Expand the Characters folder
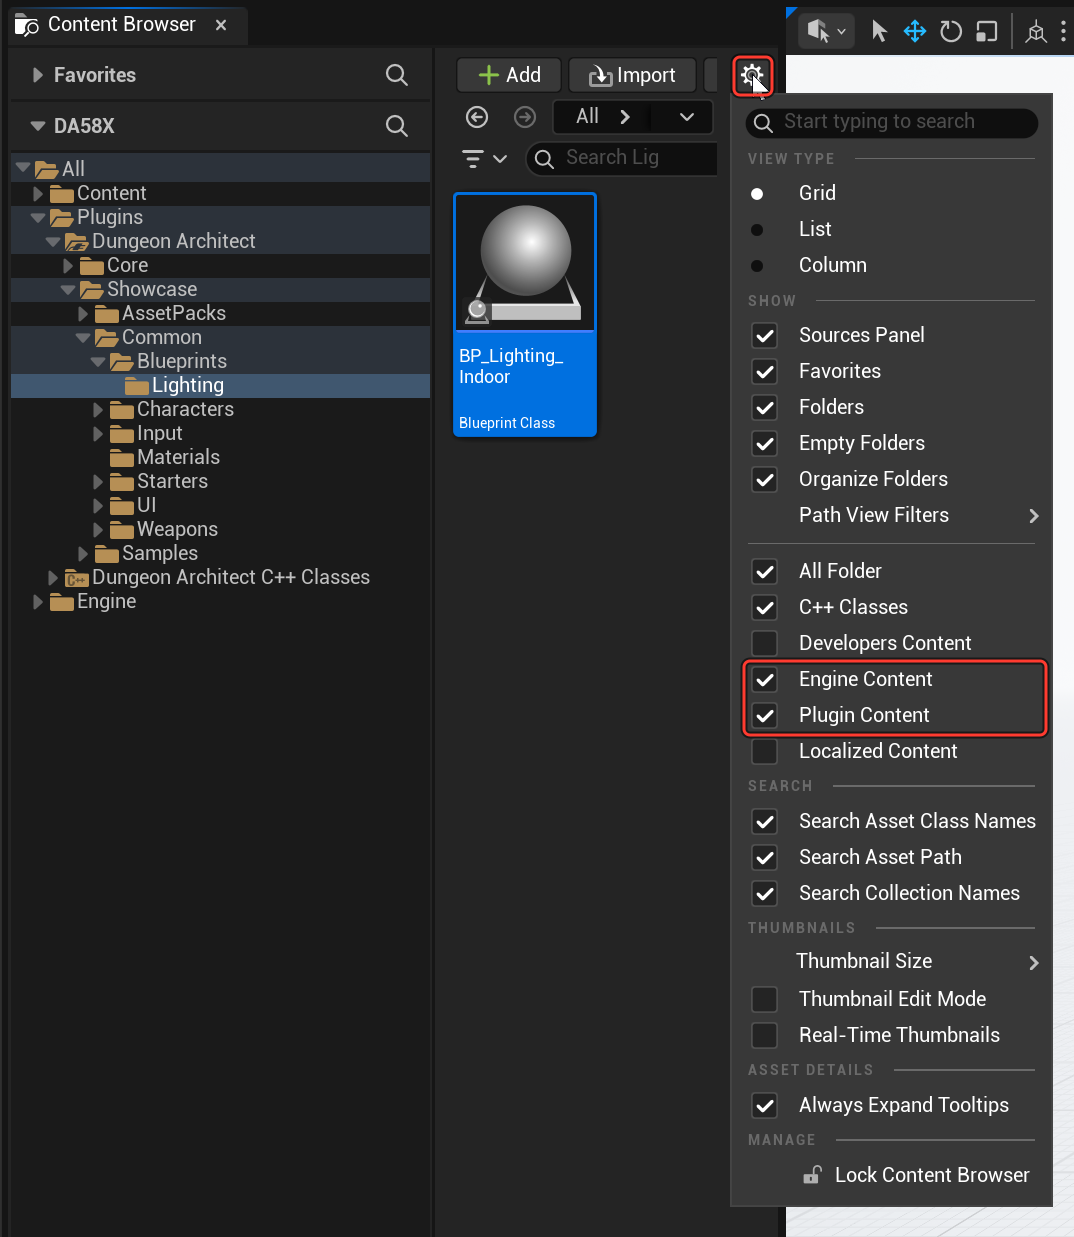Image resolution: width=1074 pixels, height=1237 pixels. click(98, 410)
